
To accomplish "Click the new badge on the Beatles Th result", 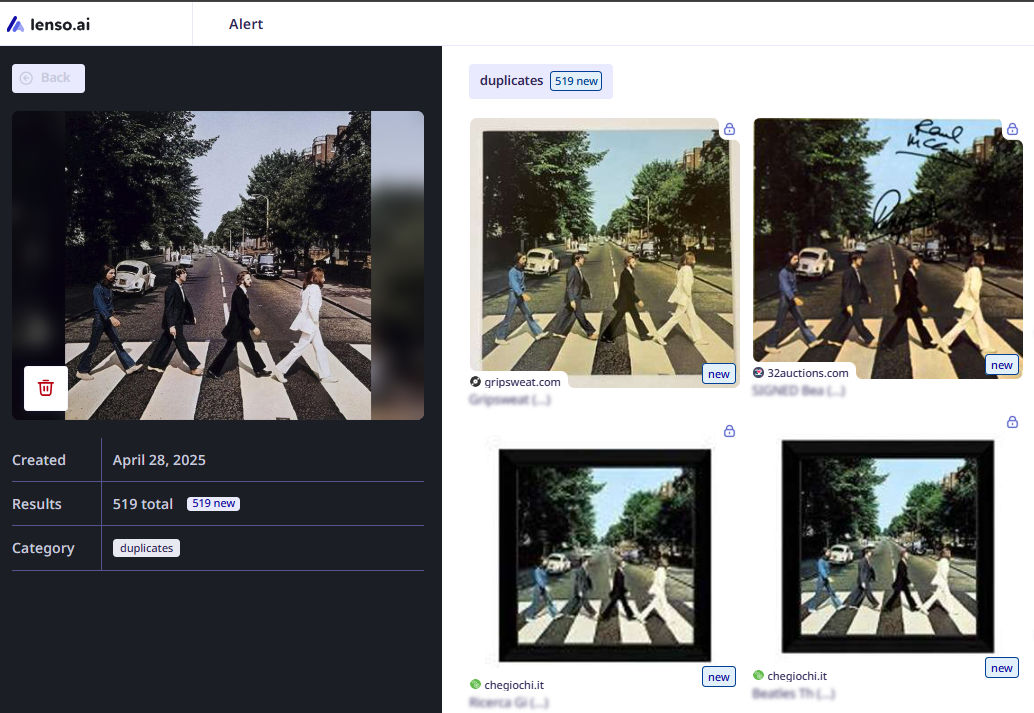I will [x=1002, y=667].
